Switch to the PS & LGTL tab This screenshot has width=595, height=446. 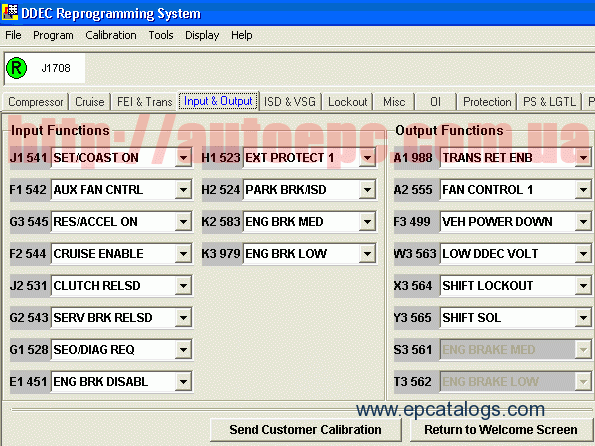point(549,102)
